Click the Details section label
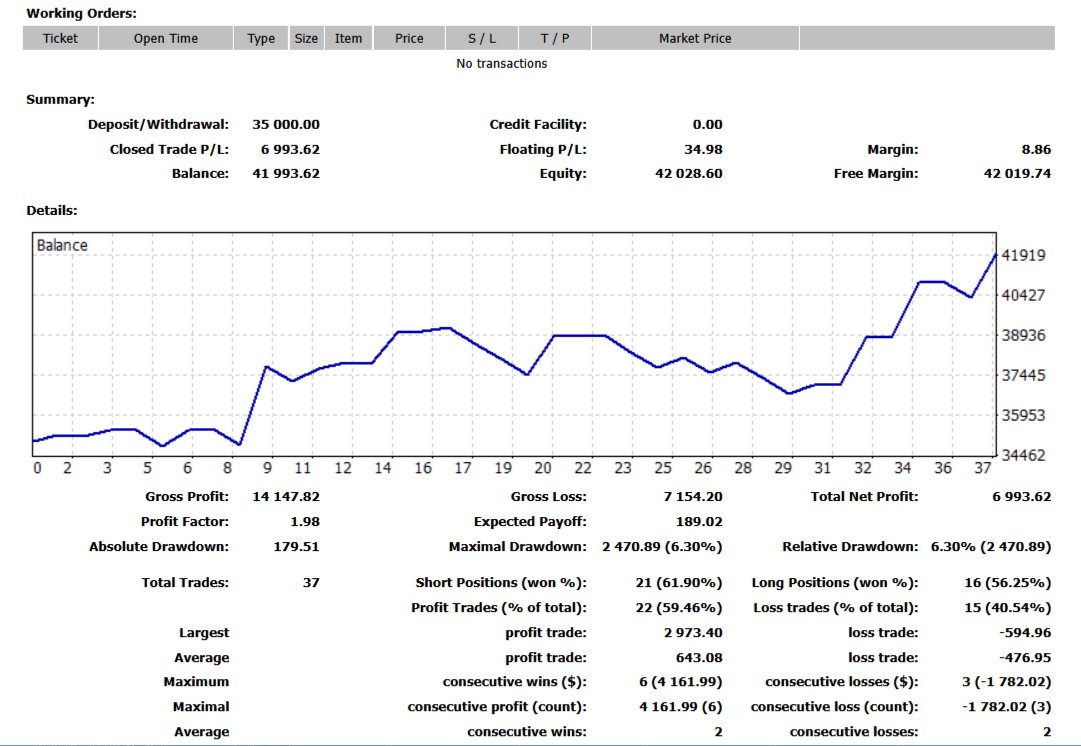 50,210
